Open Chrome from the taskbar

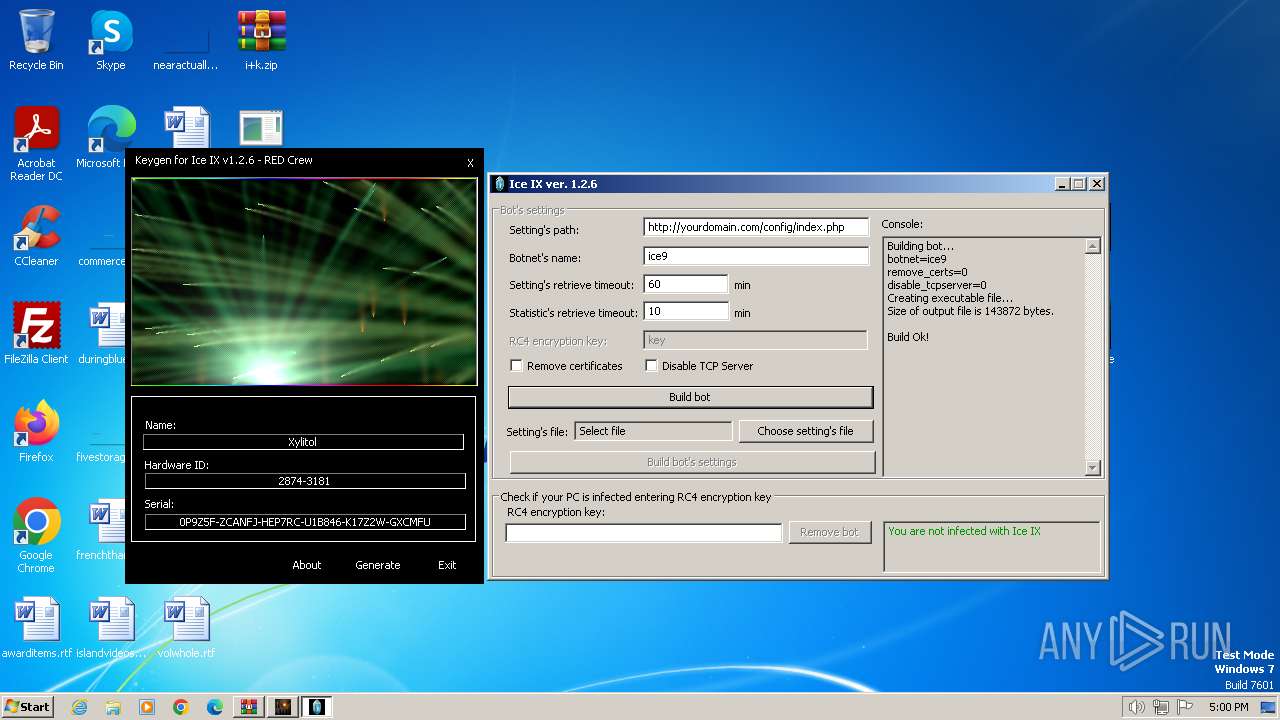point(181,707)
